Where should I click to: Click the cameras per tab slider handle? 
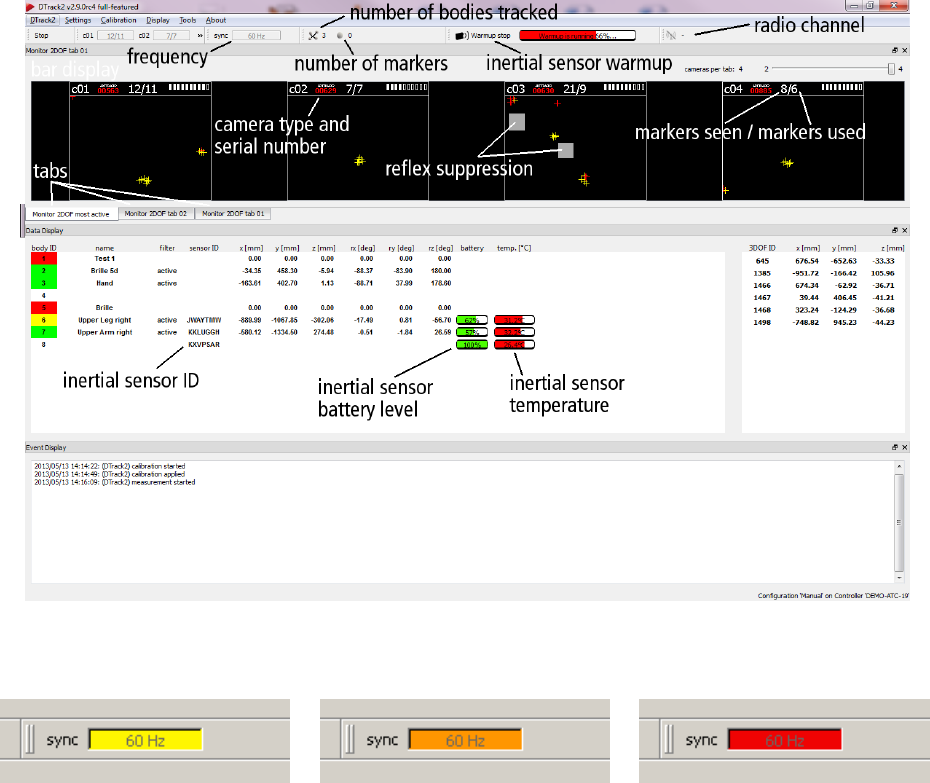pos(891,69)
